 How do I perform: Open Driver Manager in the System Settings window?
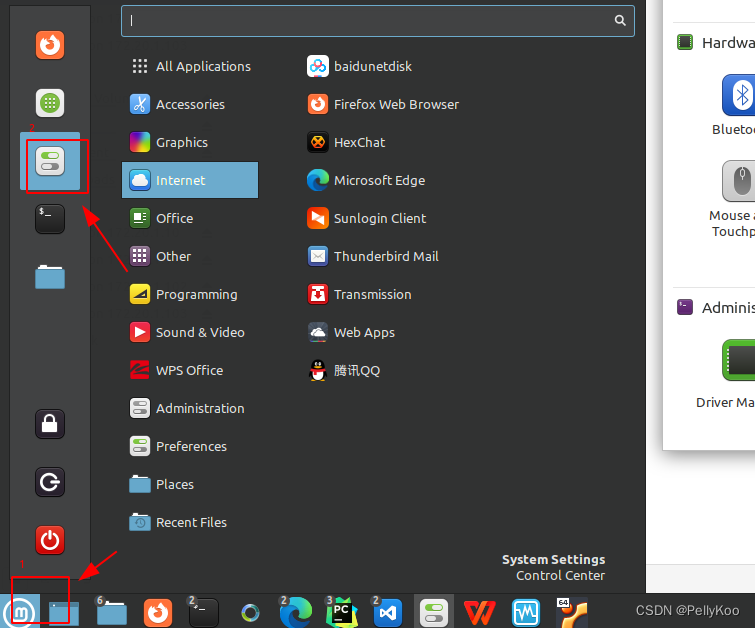tap(727, 374)
